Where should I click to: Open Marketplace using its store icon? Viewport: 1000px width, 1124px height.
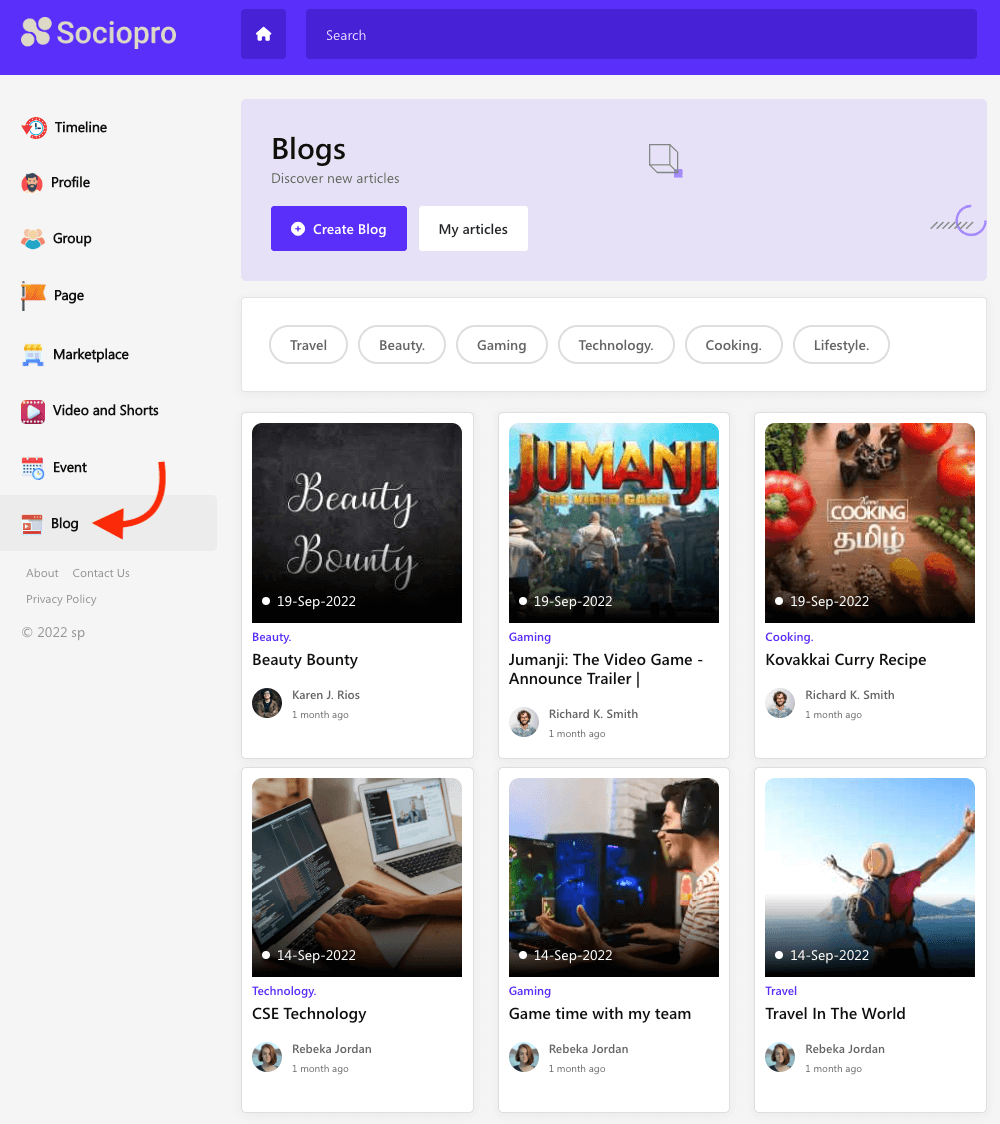click(x=33, y=354)
